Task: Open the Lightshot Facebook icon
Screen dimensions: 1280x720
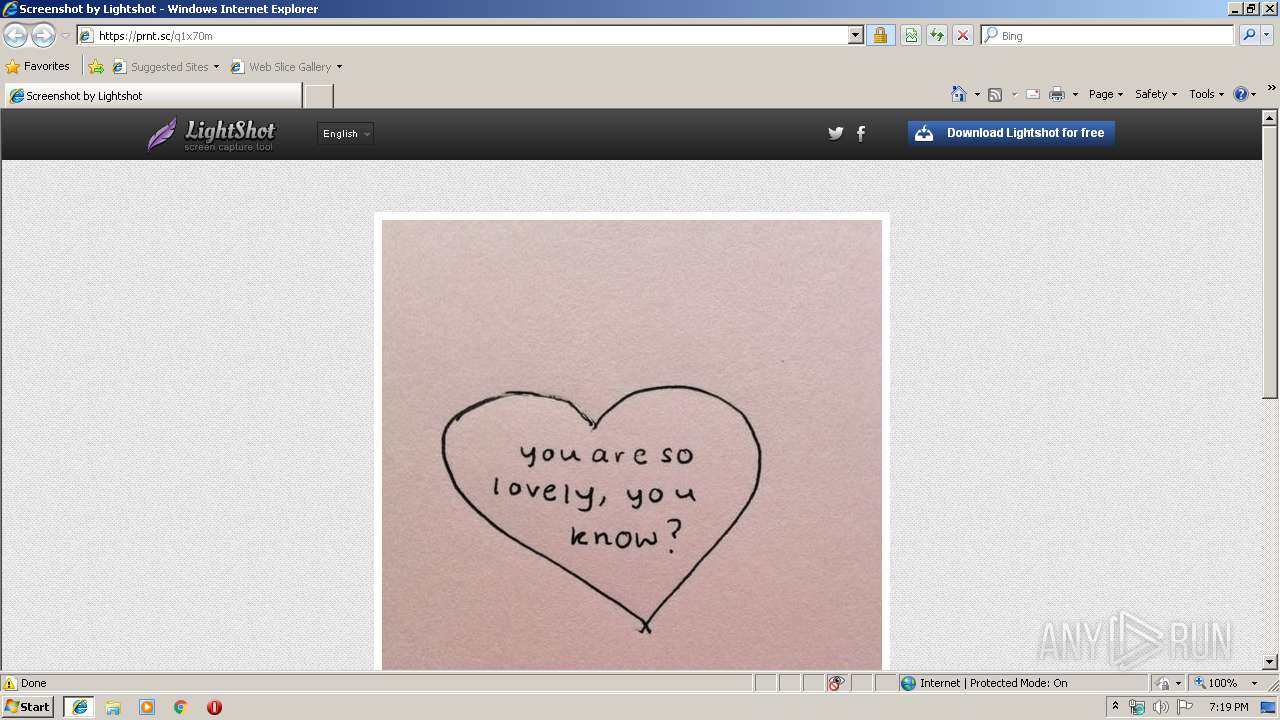Action: pyautogui.click(x=861, y=134)
